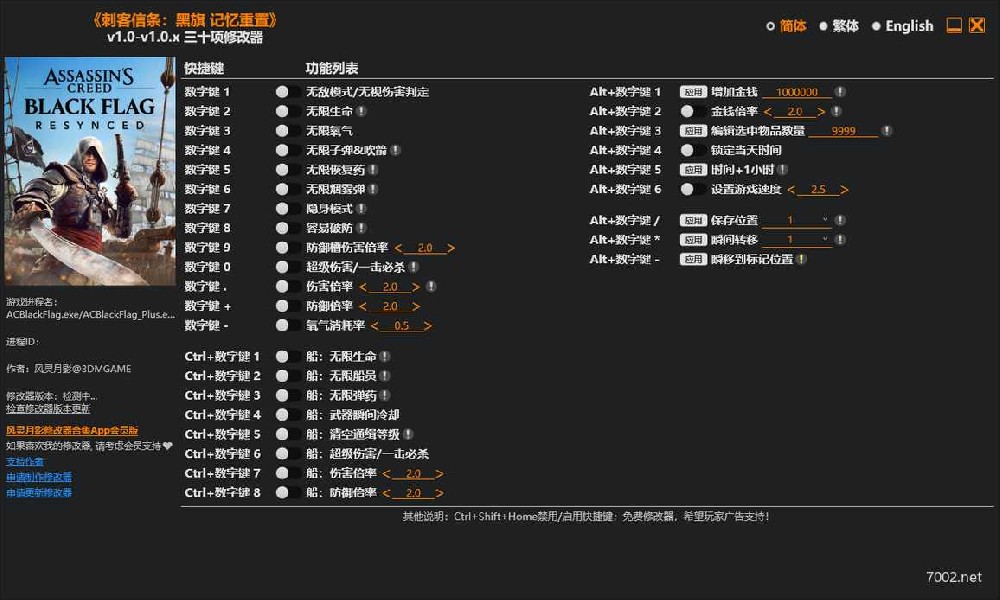The width and height of the screenshot is (1000, 600).
Task: Click the mini-mode window icon
Action: (x=953, y=26)
